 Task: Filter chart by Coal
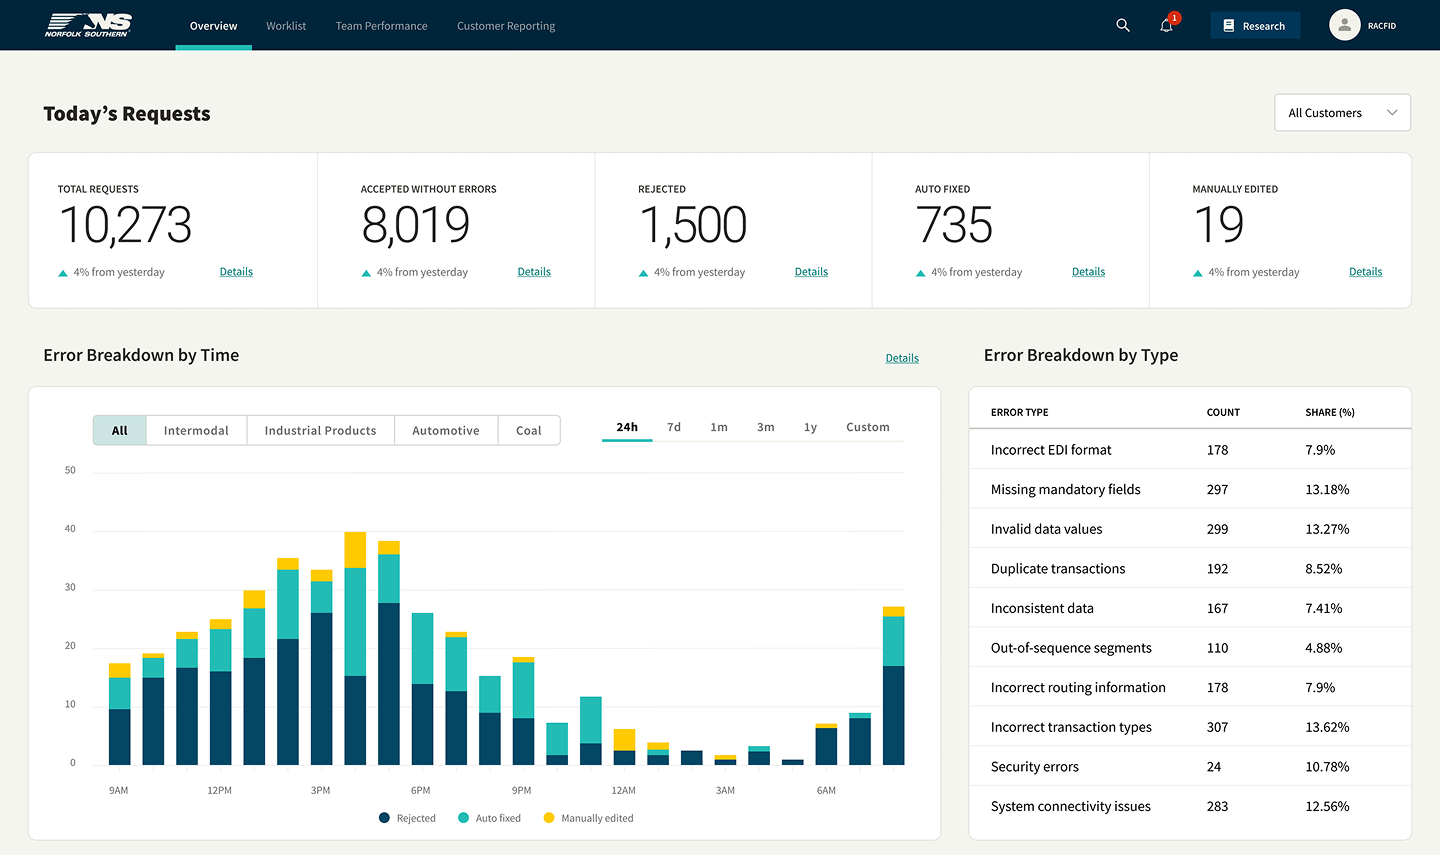(529, 431)
